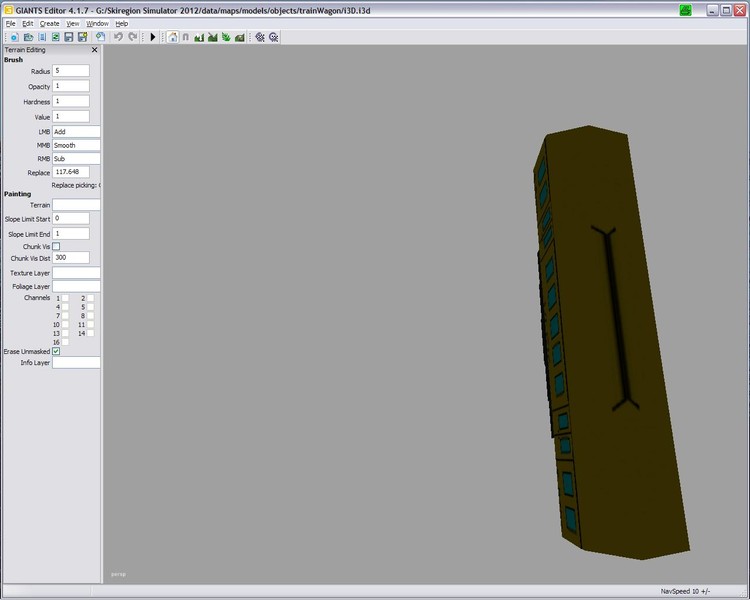Click the Redo arrow icon
This screenshot has height=600, width=750.
click(132, 37)
